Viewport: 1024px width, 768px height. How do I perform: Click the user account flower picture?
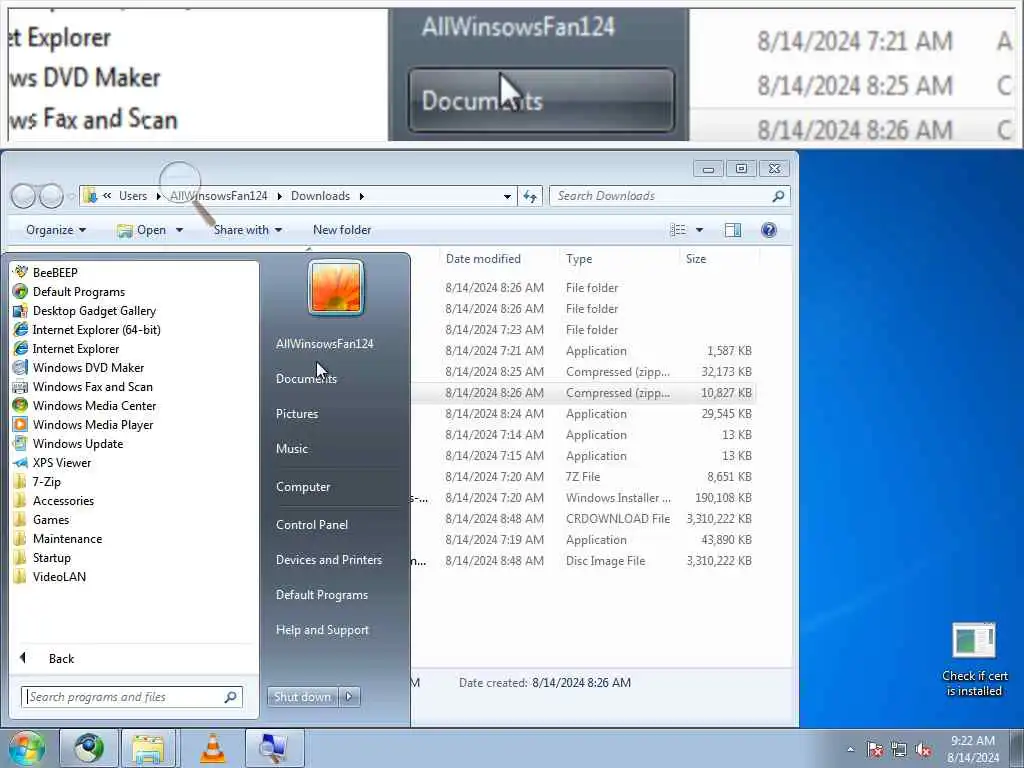pyautogui.click(x=336, y=287)
